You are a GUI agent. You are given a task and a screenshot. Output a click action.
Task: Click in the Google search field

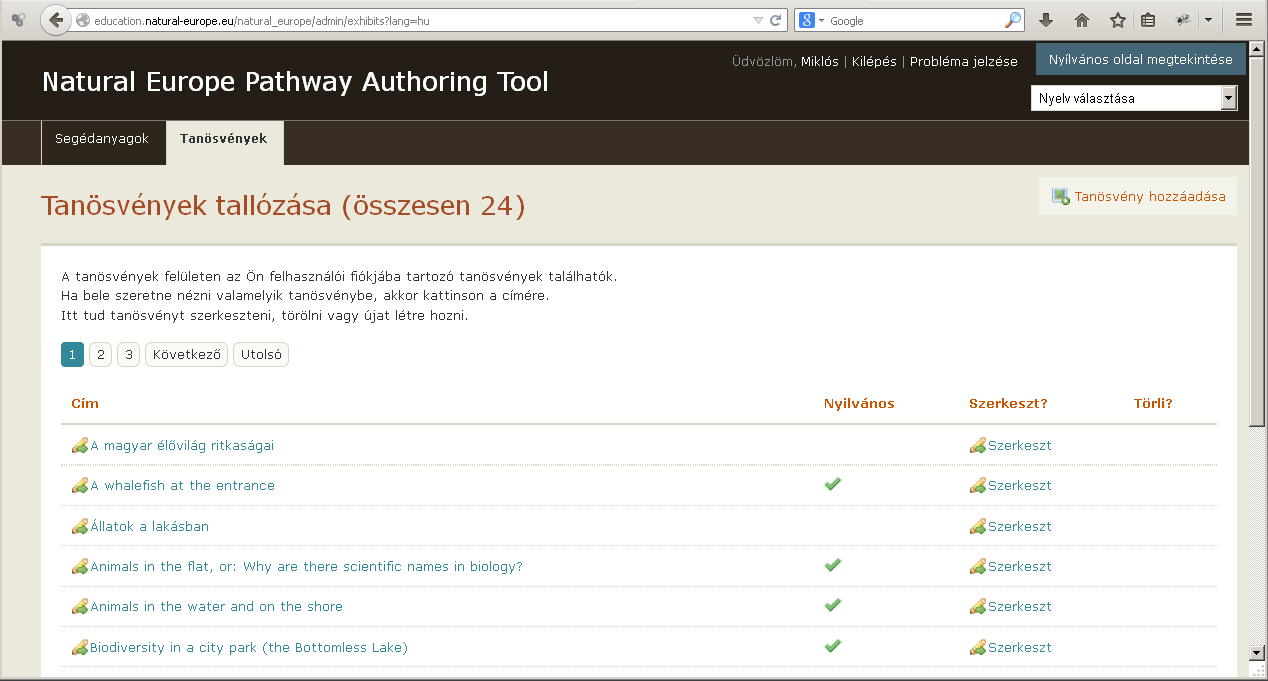pyautogui.click(x=915, y=20)
